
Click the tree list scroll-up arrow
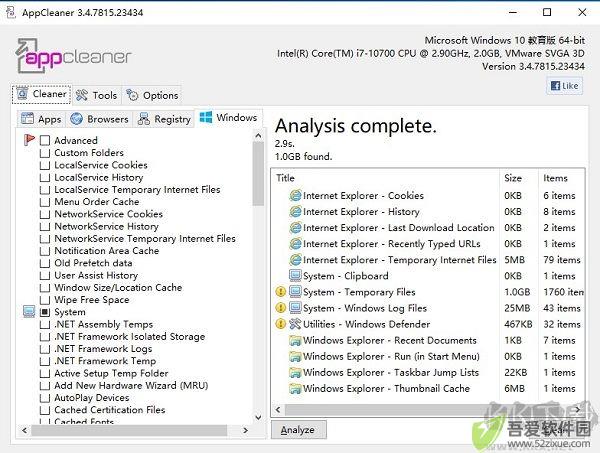coord(258,136)
